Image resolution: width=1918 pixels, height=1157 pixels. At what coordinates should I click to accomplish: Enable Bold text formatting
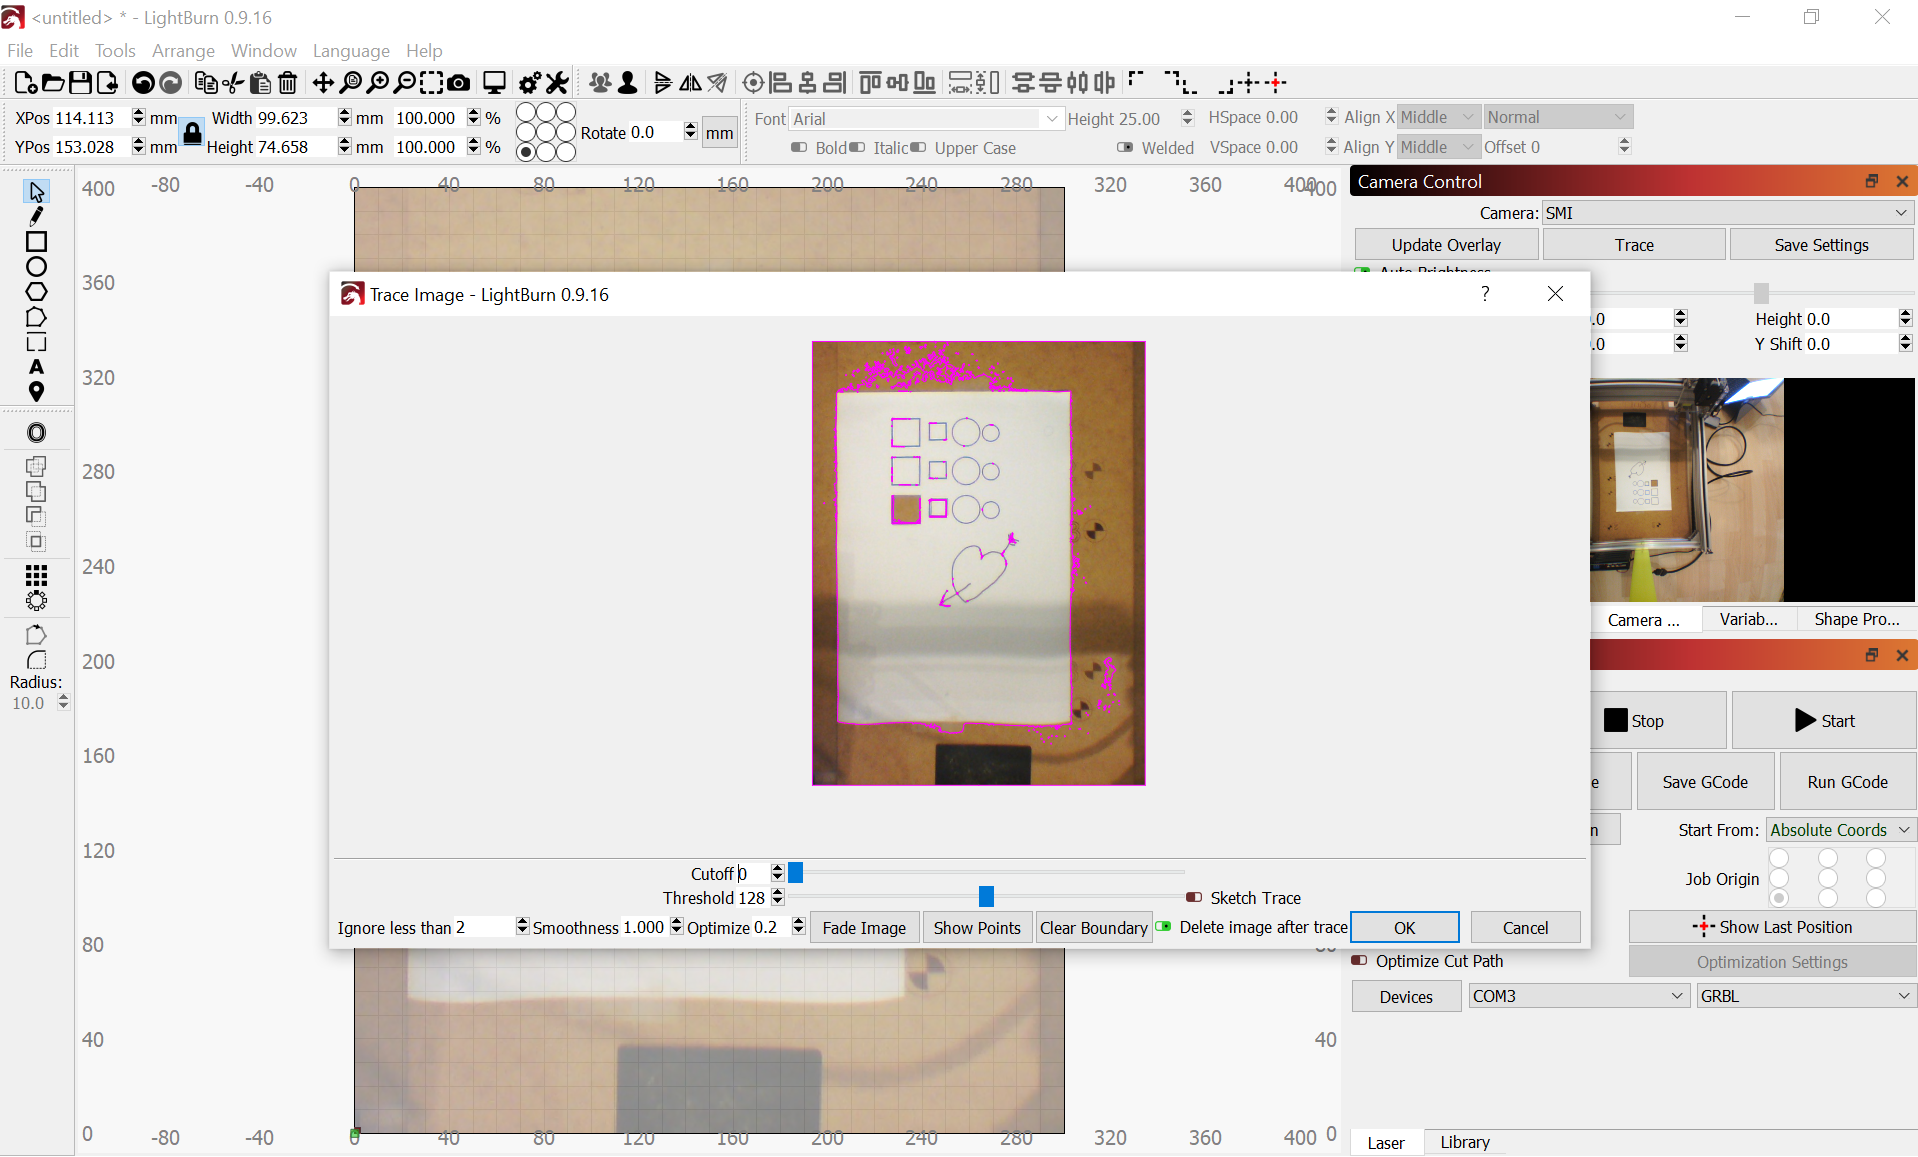click(798, 147)
